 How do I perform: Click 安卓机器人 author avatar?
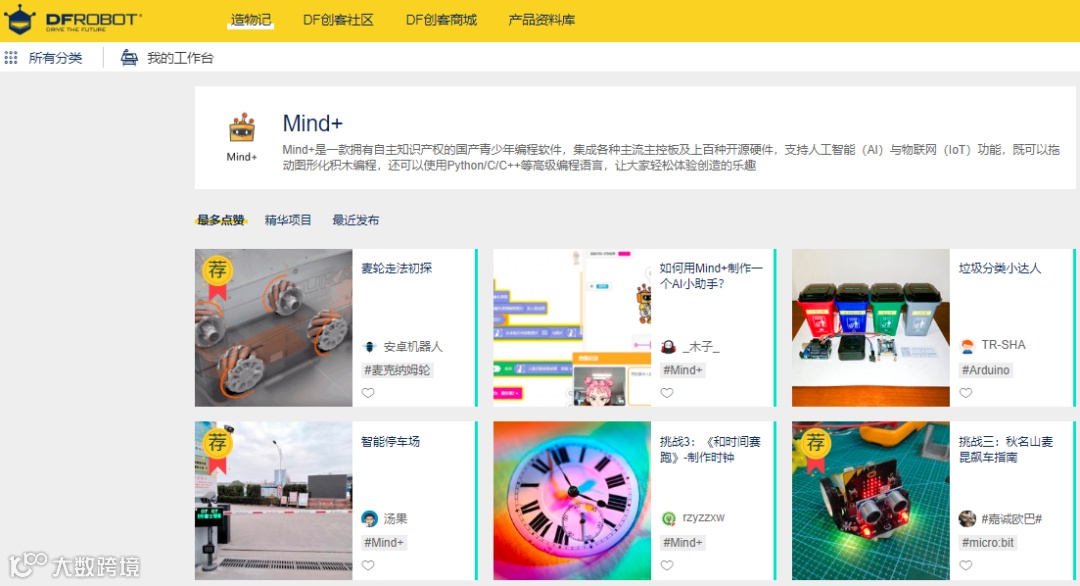pos(369,346)
